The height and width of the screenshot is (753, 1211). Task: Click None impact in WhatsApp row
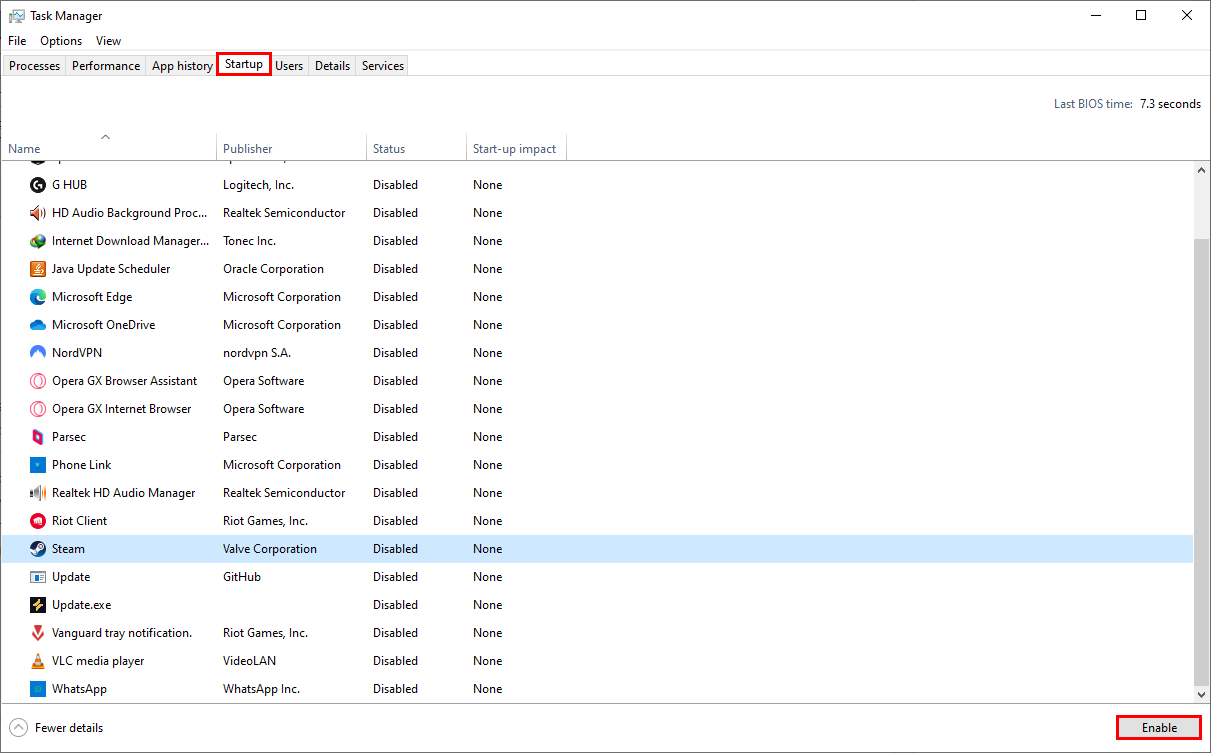(x=488, y=689)
